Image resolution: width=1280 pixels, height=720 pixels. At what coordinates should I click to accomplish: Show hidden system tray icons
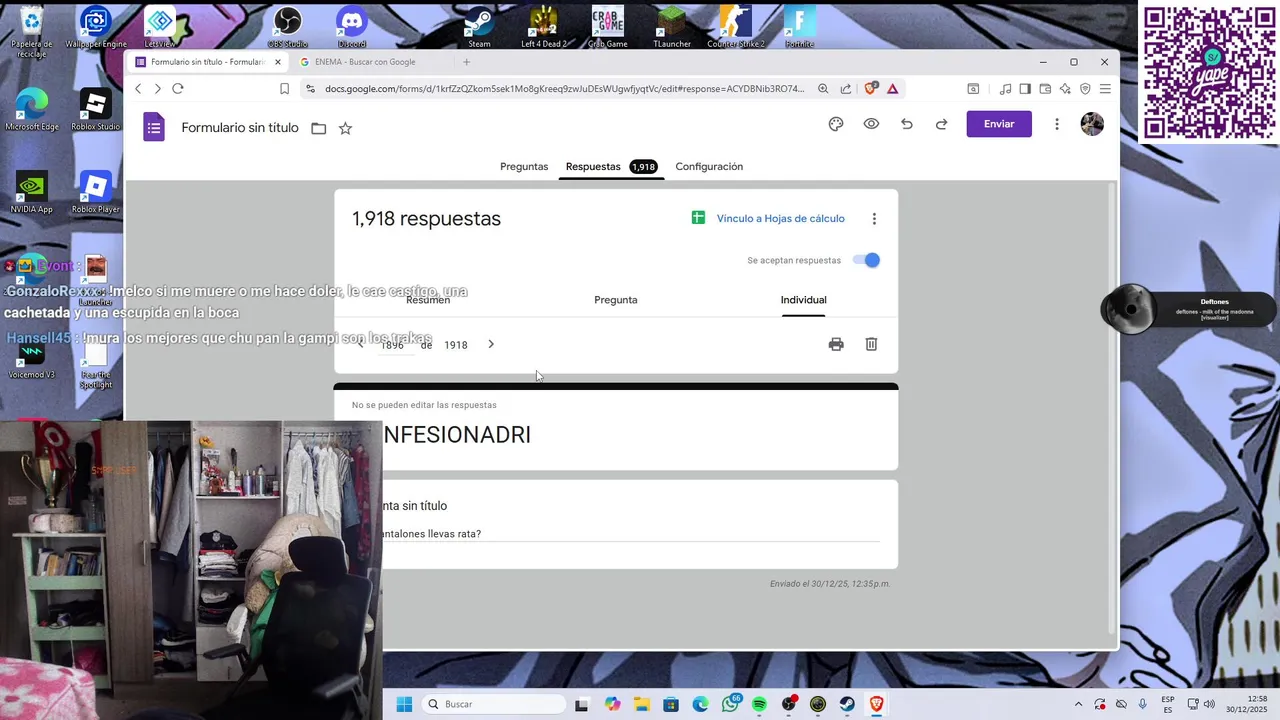click(1078, 704)
